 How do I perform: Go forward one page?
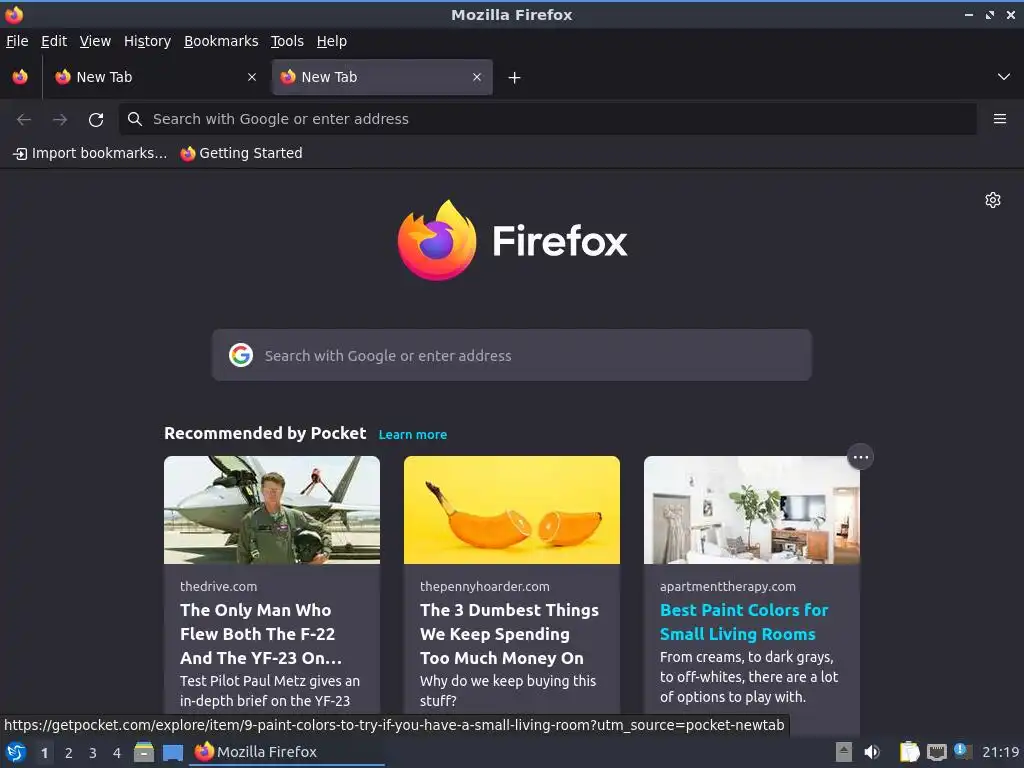(x=60, y=120)
